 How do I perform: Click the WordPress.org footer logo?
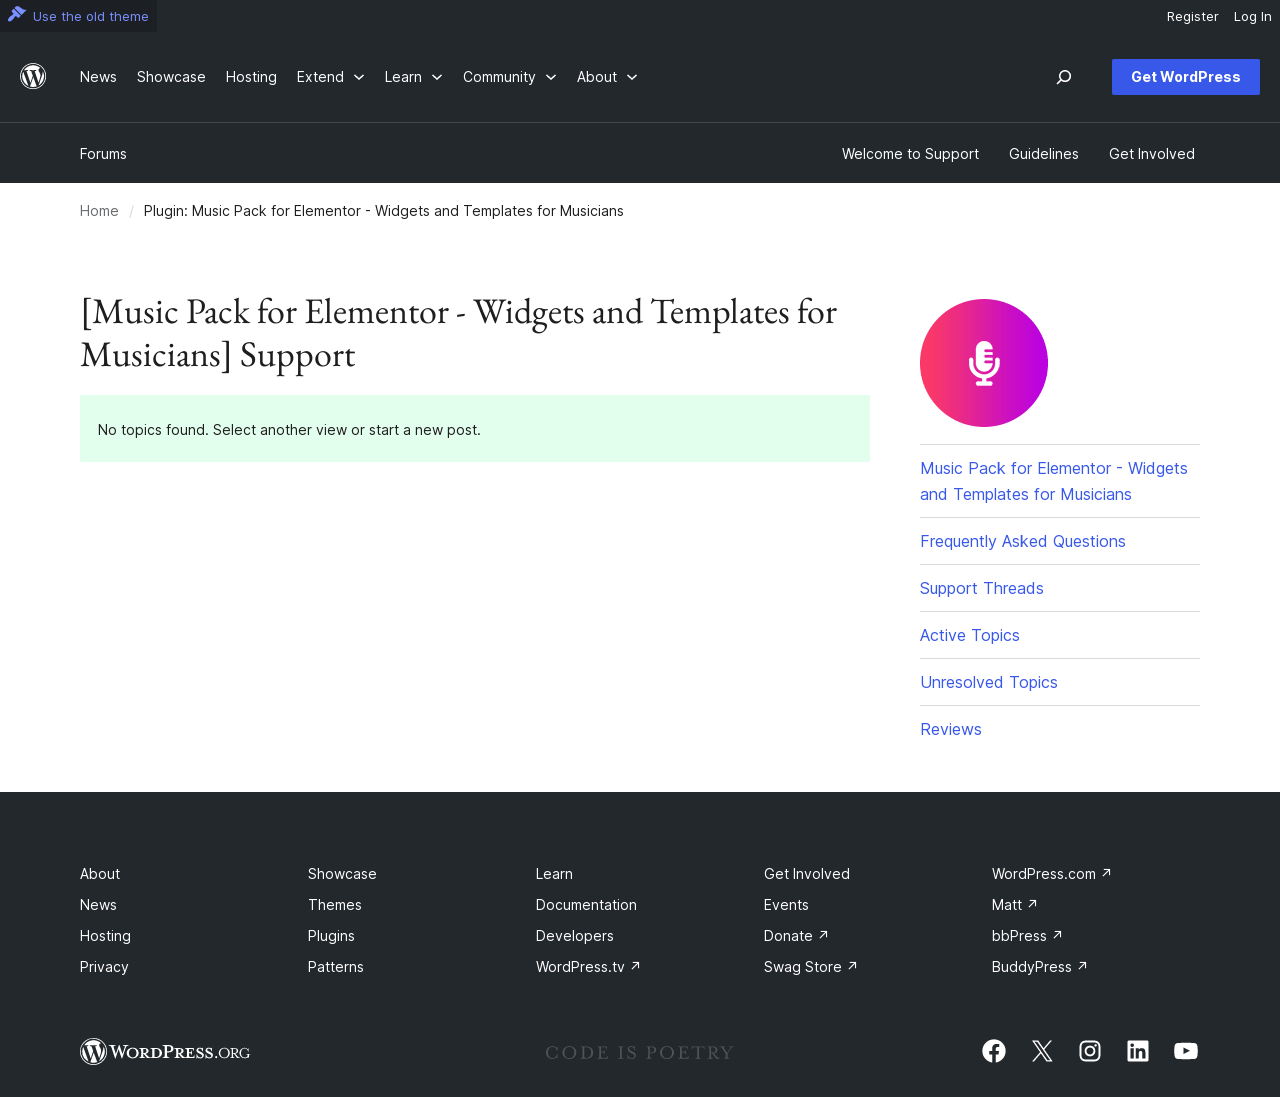(x=165, y=1051)
